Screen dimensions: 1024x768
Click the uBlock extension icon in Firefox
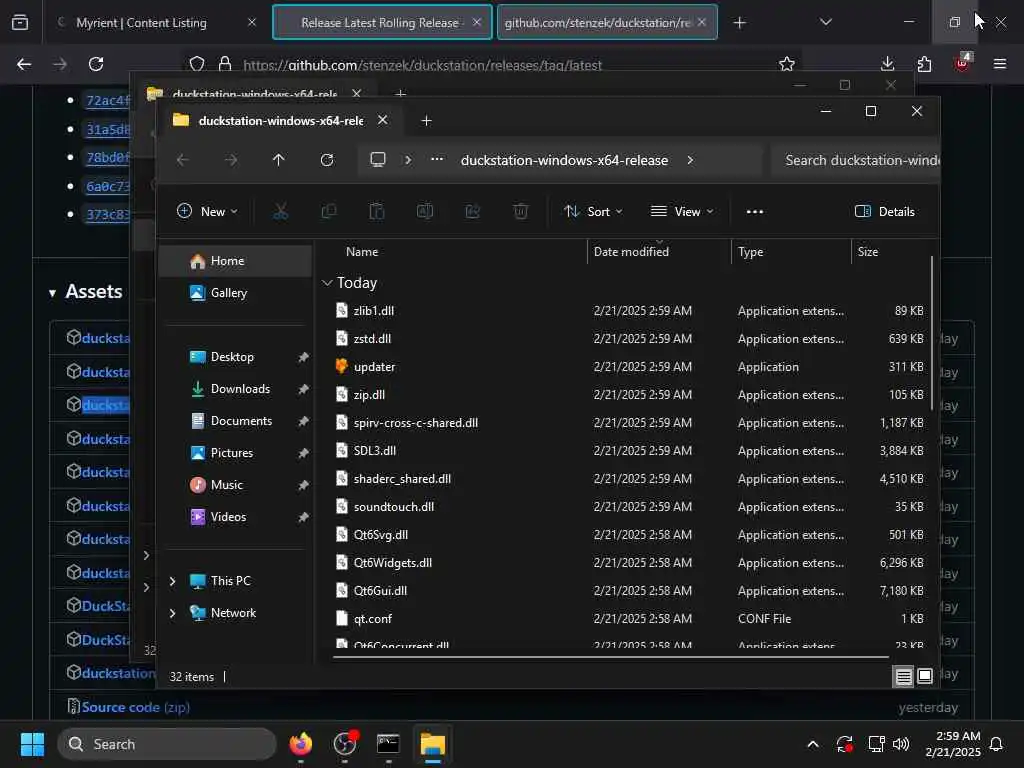963,63
